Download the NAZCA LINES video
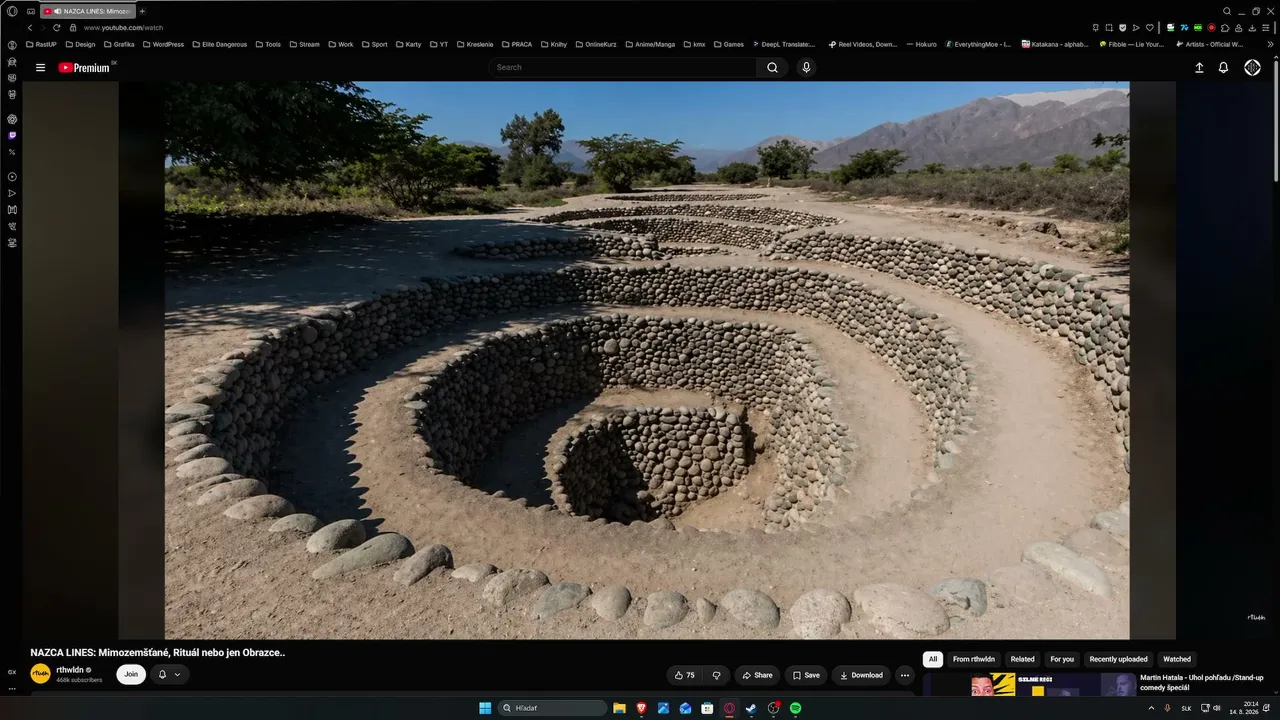The image size is (1280, 720). 861,675
